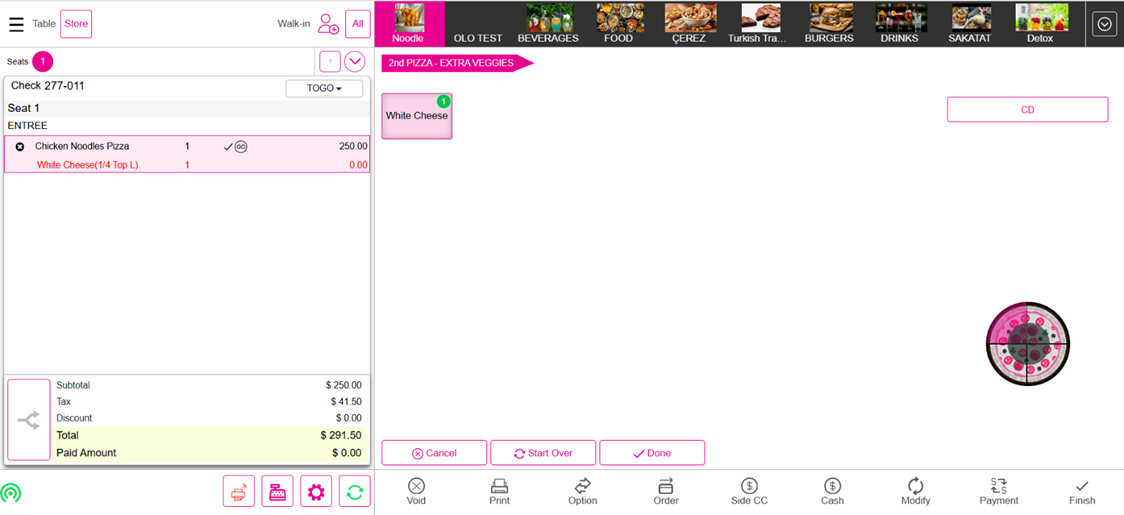Click the split check arrows button
This screenshot has height=515, width=1124.
(x=29, y=420)
